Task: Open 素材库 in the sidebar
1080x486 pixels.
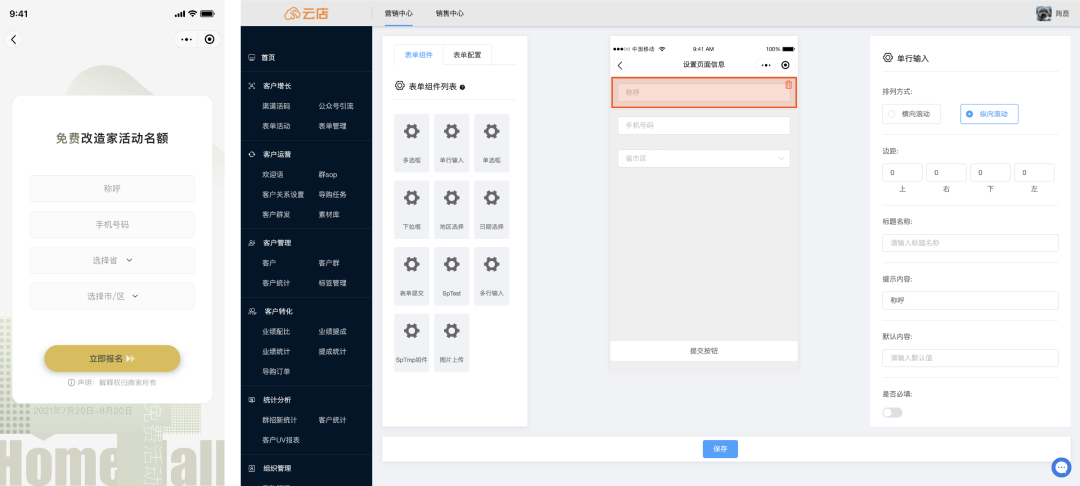Action: pyautogui.click(x=329, y=214)
